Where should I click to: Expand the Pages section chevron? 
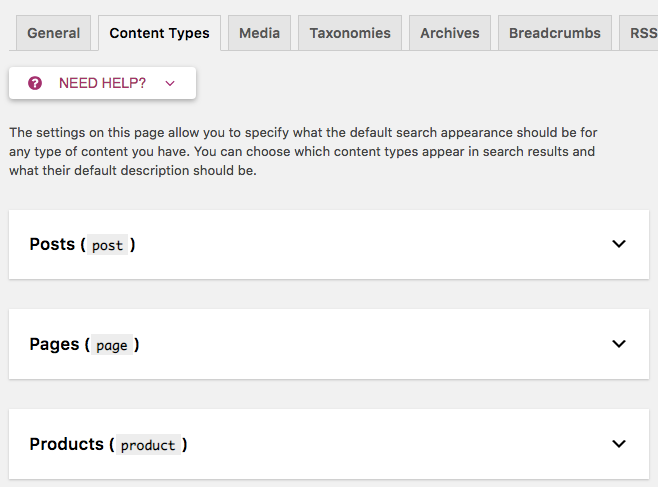pos(619,344)
